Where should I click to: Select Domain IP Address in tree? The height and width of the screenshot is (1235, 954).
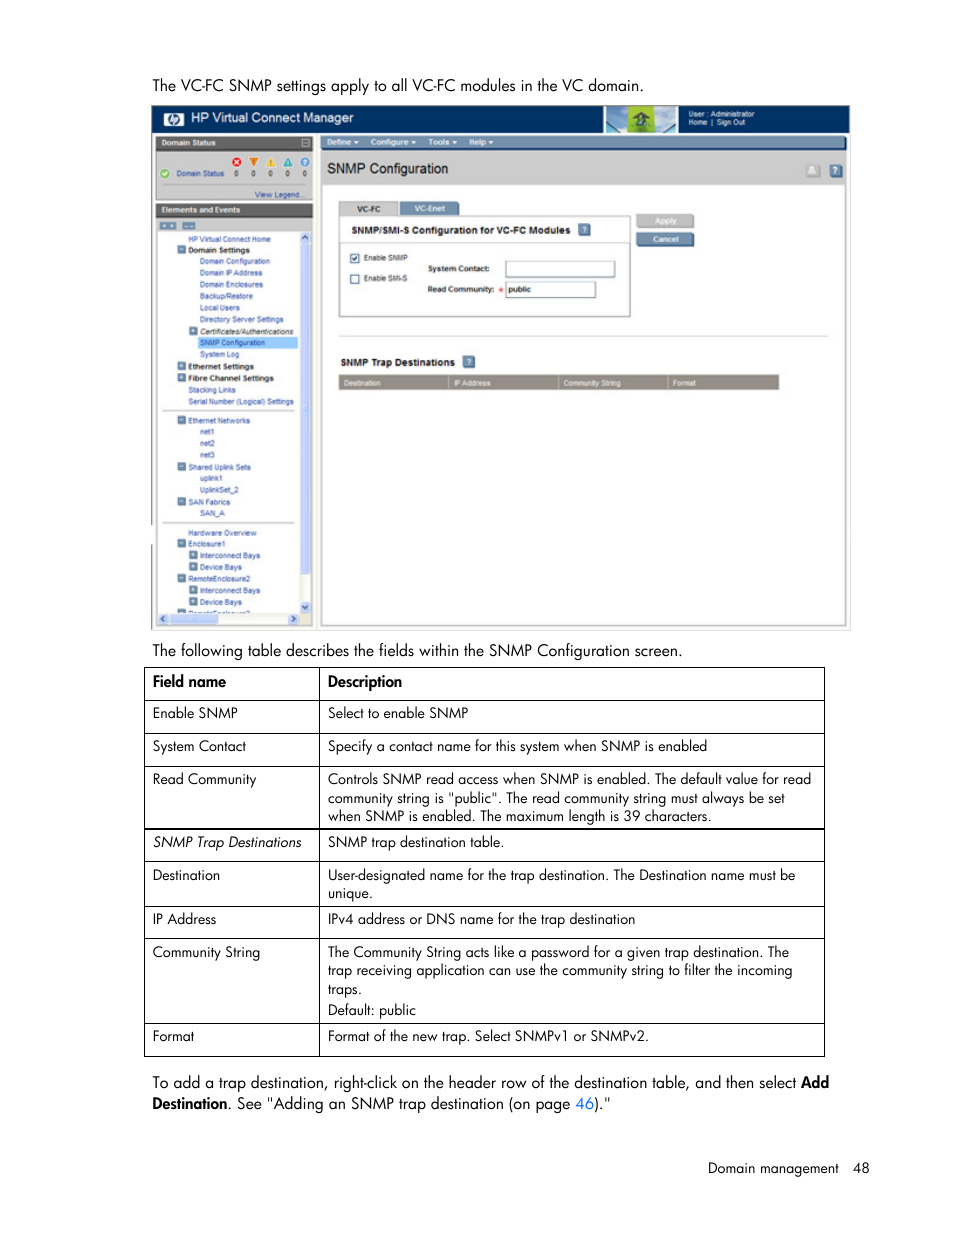point(230,273)
